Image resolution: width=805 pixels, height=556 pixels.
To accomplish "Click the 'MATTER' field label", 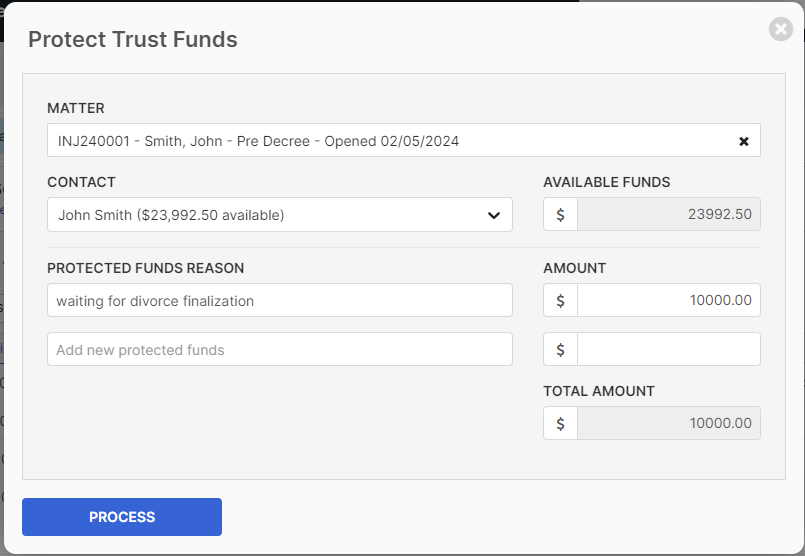I will tap(75, 108).
